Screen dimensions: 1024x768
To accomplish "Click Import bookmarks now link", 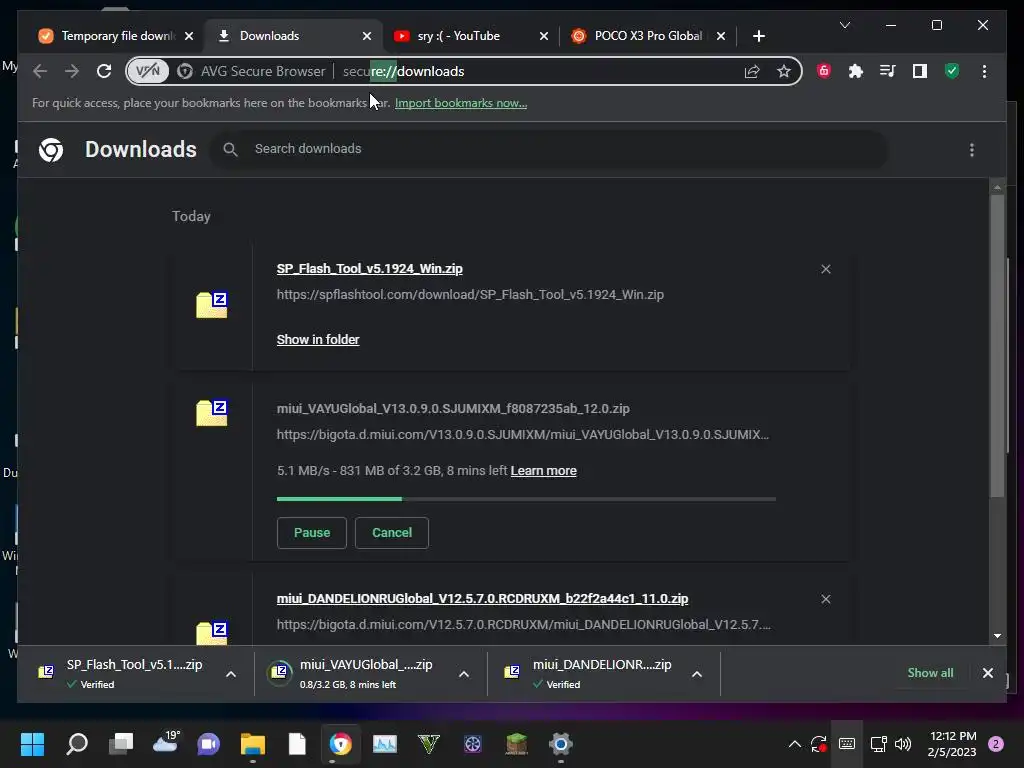I will tap(460, 103).
